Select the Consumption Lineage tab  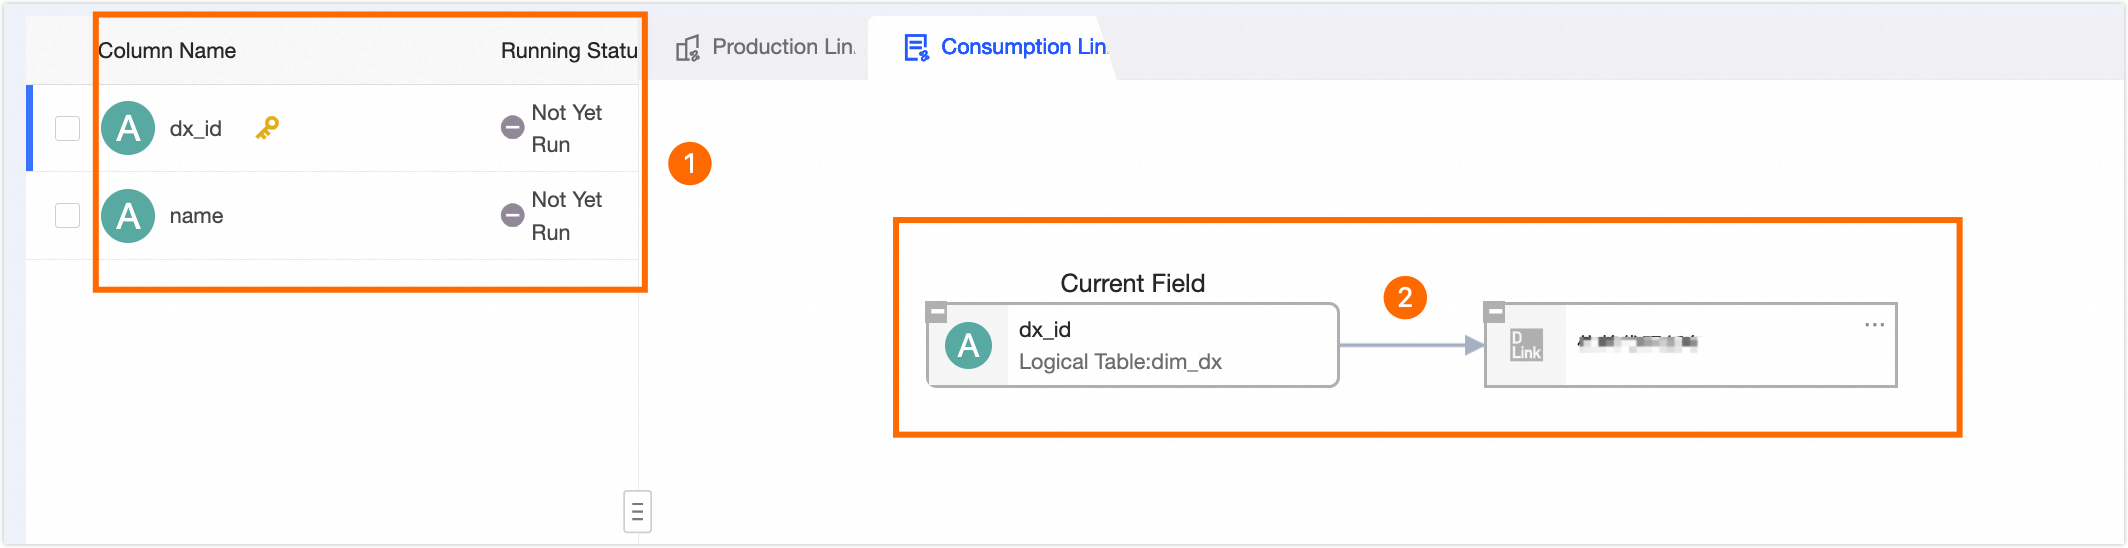(x=1022, y=47)
